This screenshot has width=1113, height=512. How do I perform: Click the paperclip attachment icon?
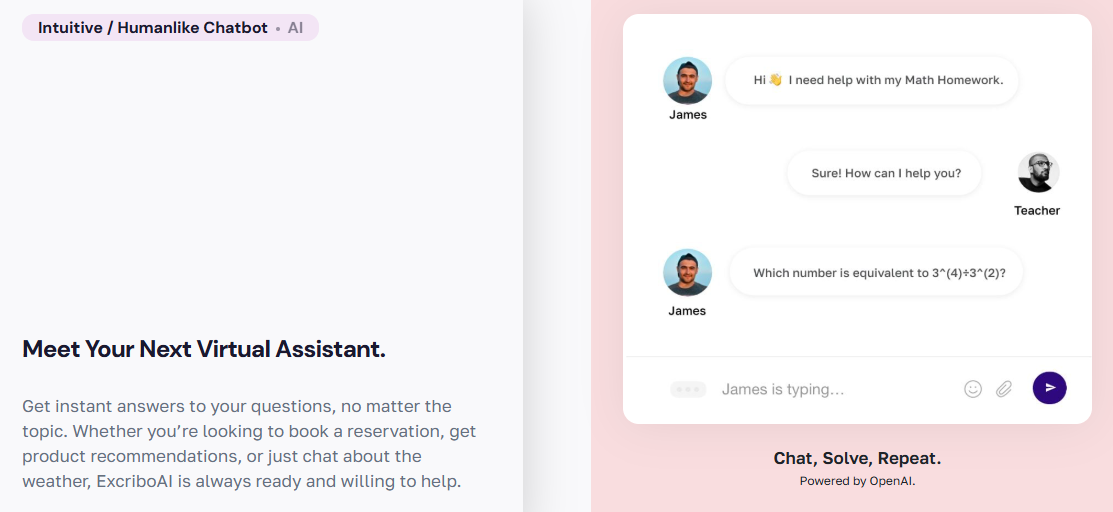click(x=1004, y=389)
